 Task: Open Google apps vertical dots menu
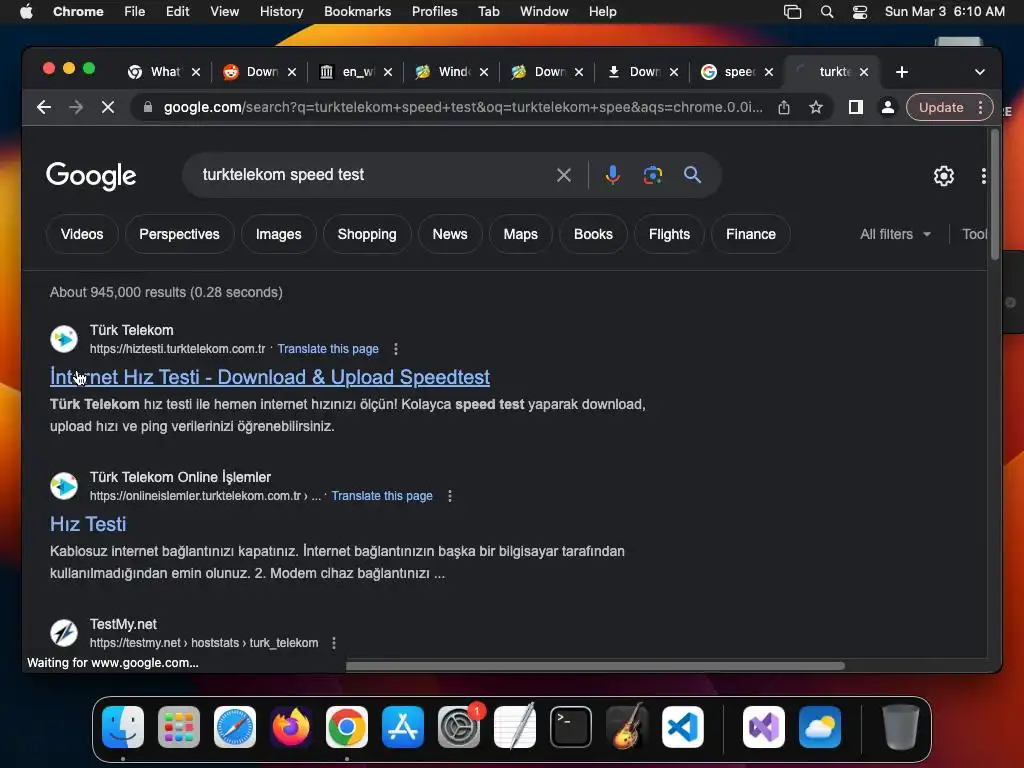(x=984, y=176)
